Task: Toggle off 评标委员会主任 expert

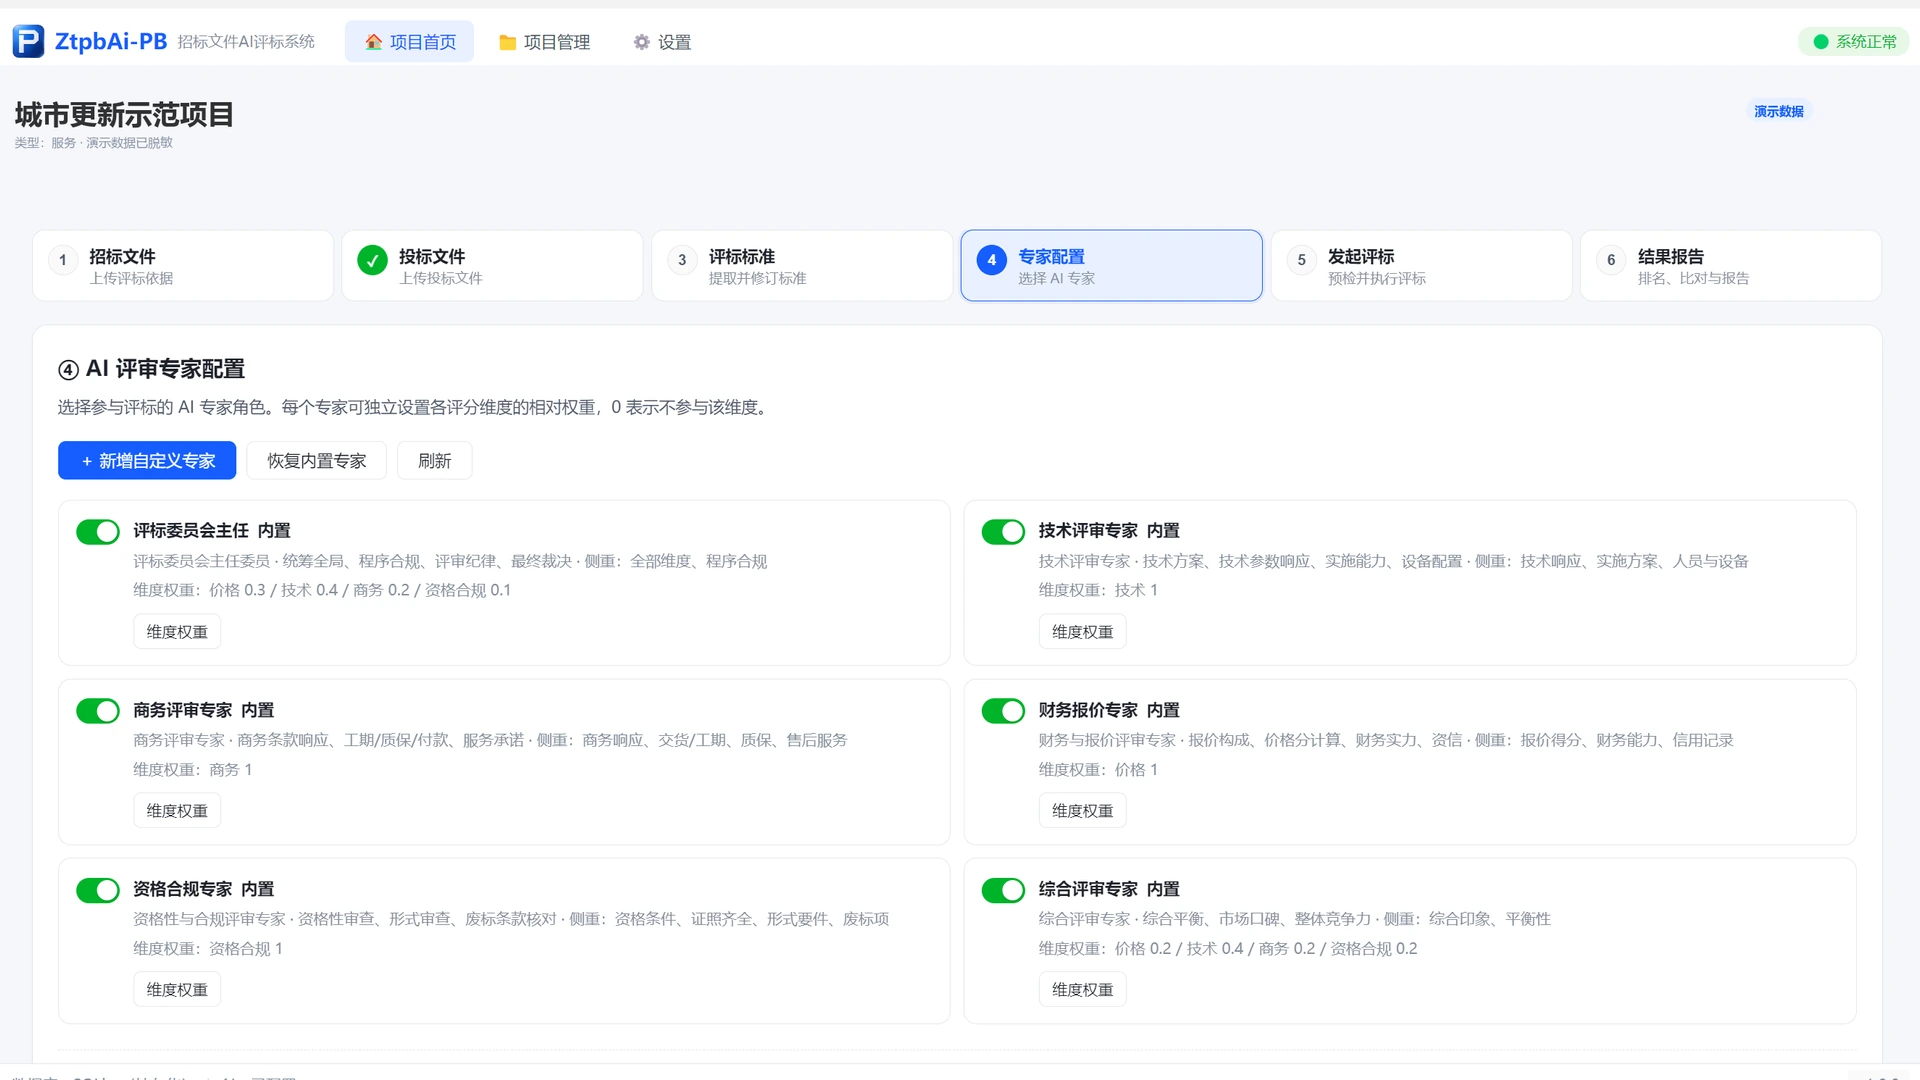Action: (98, 532)
